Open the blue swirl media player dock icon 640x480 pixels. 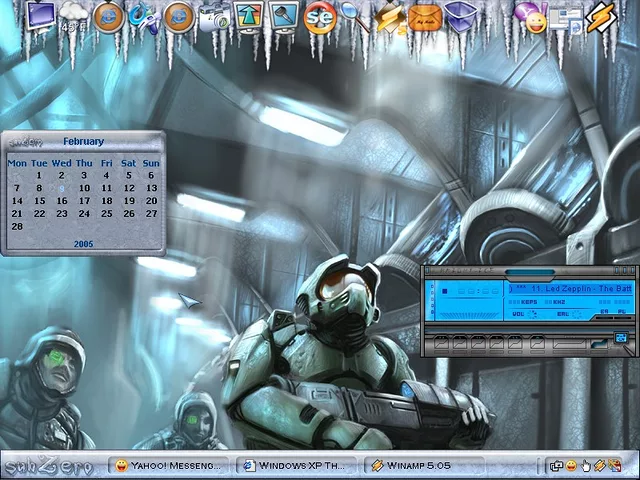[x=143, y=18]
